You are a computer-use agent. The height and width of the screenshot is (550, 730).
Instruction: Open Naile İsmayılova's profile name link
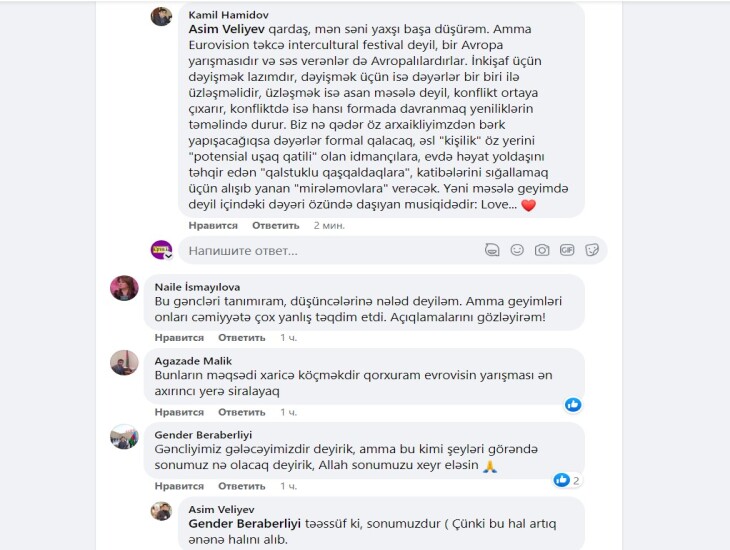(197, 287)
